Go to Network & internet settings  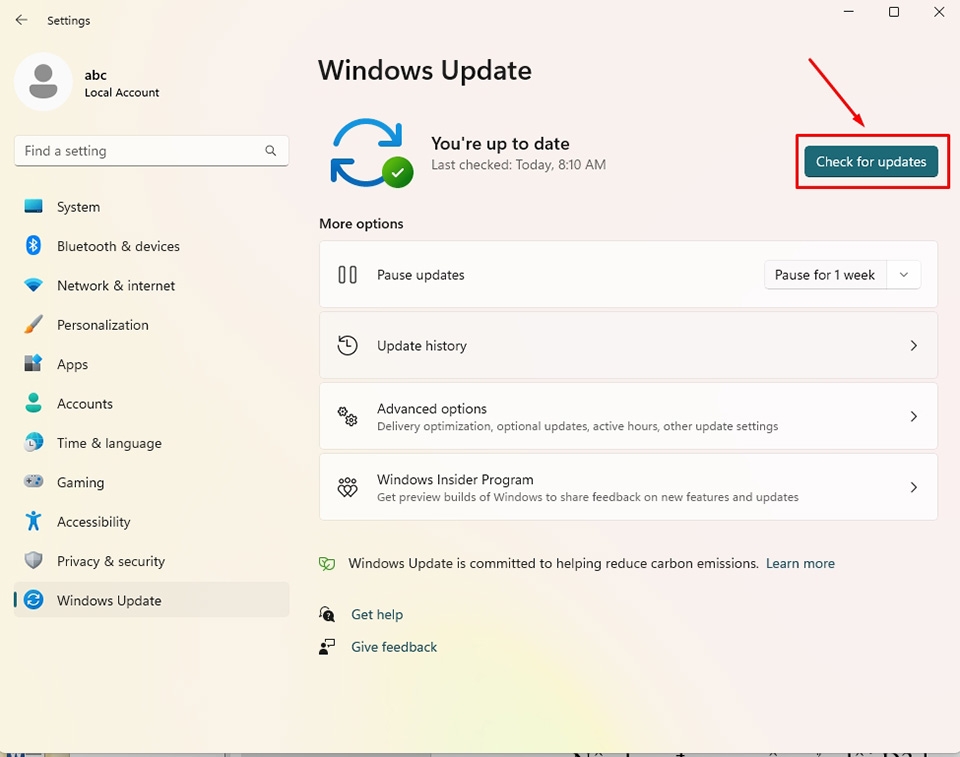pyautogui.click(x=151, y=285)
